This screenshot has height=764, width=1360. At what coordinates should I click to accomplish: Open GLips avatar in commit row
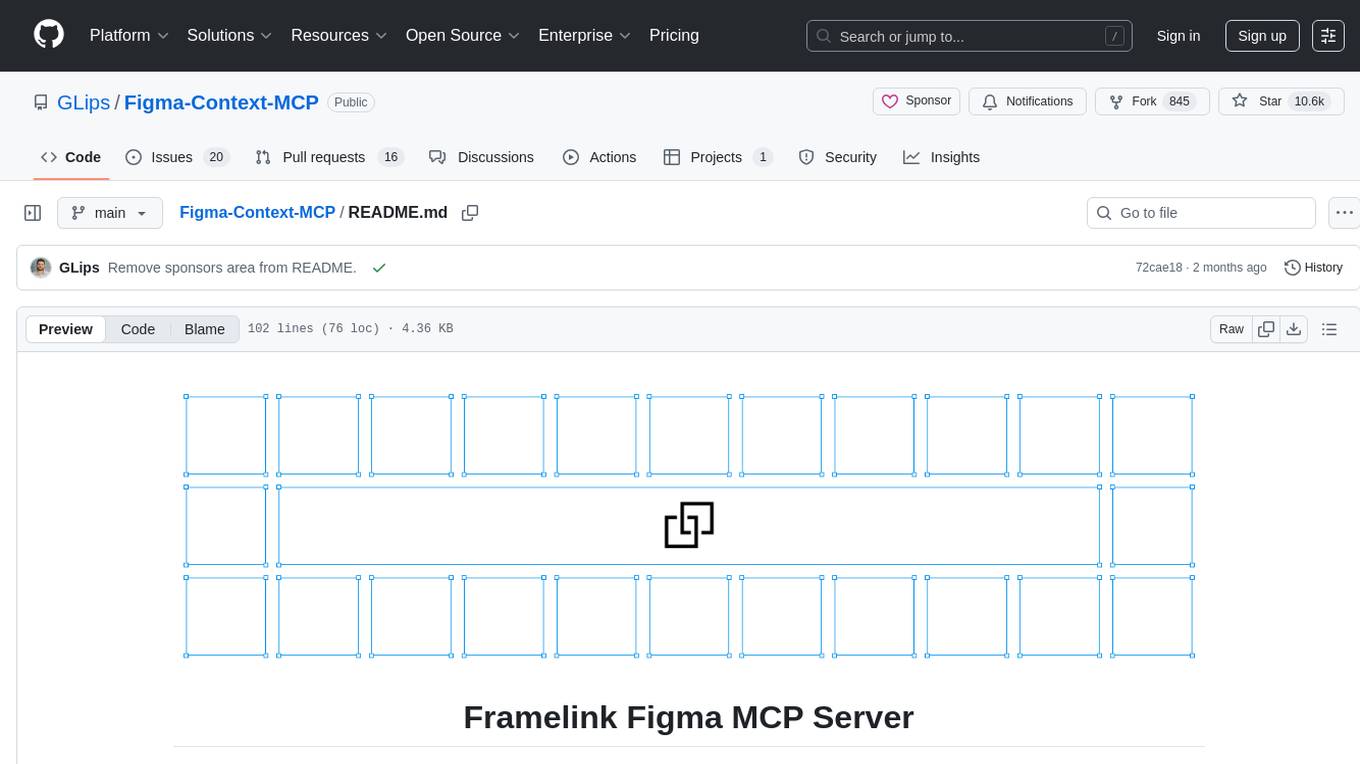tap(41, 268)
